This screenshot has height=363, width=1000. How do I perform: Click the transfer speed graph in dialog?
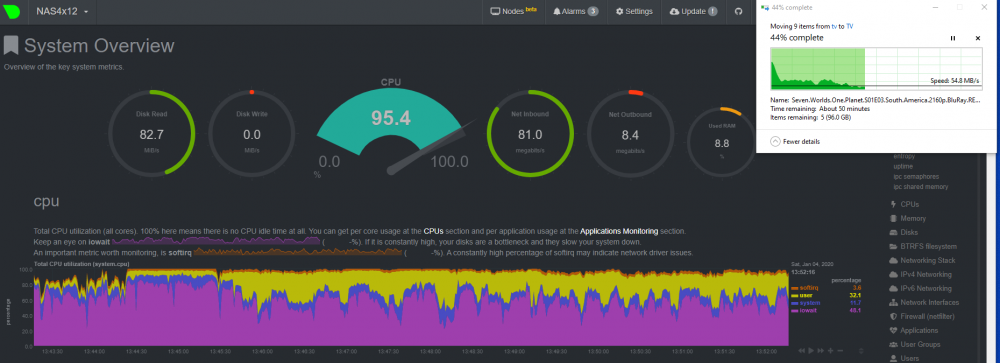click(x=876, y=68)
